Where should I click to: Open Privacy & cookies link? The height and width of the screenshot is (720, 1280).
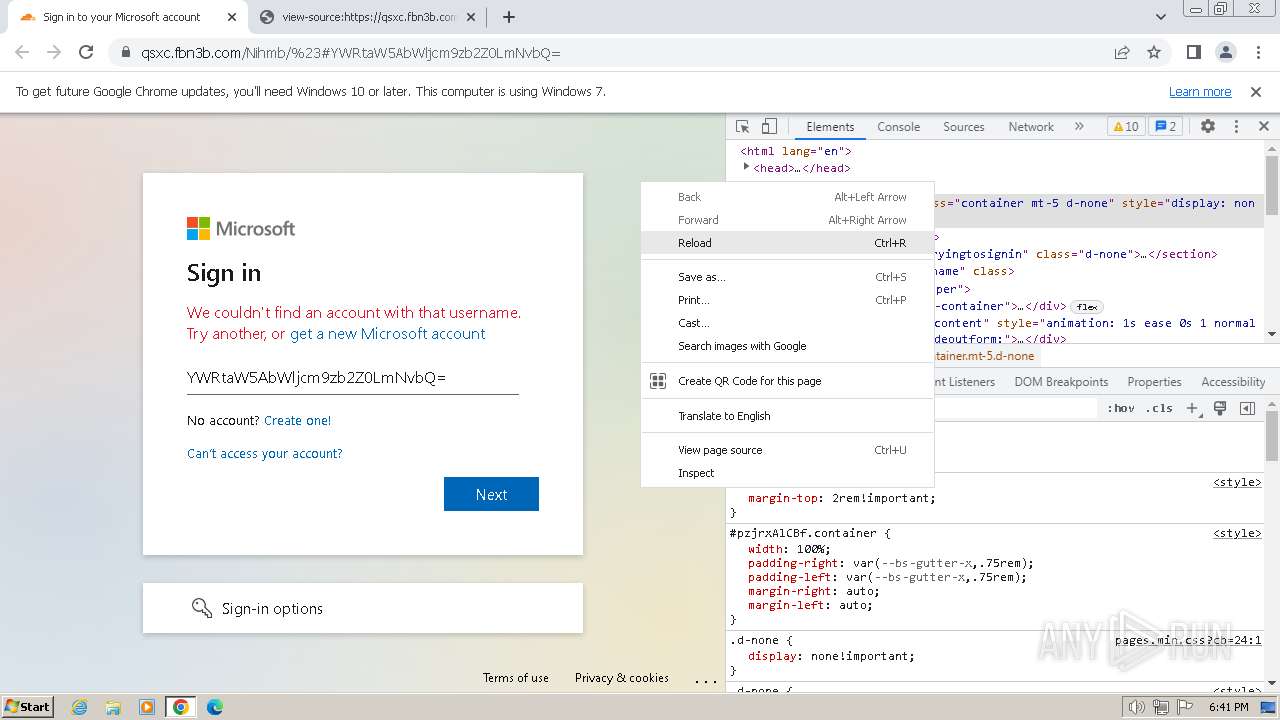tap(622, 678)
